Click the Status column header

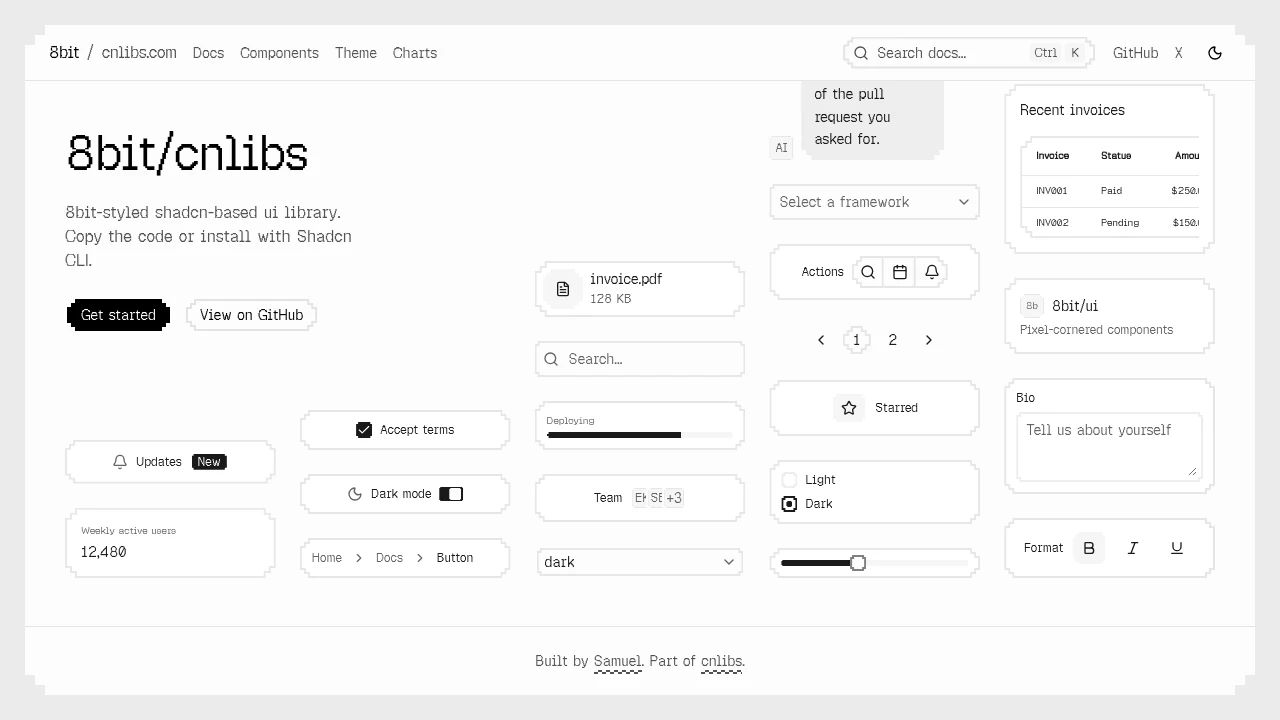pyautogui.click(x=1116, y=156)
